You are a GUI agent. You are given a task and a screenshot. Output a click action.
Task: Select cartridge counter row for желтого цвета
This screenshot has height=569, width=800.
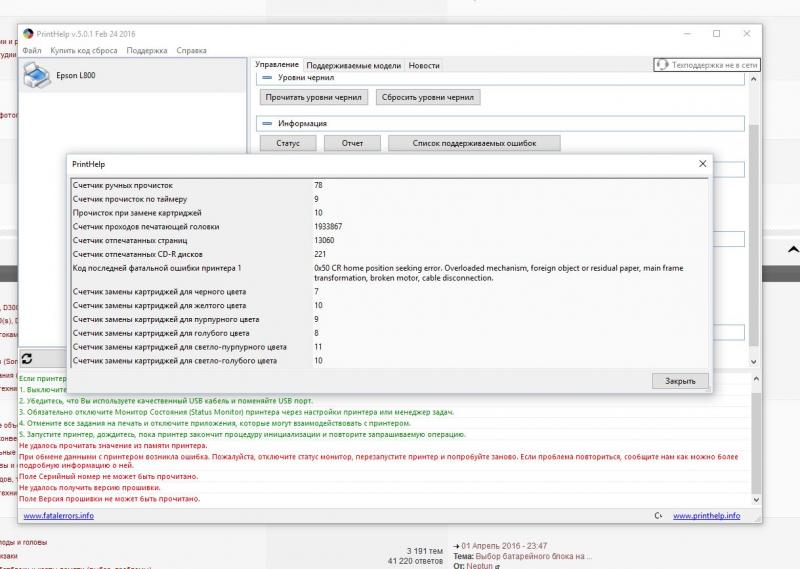pyautogui.click(x=390, y=305)
